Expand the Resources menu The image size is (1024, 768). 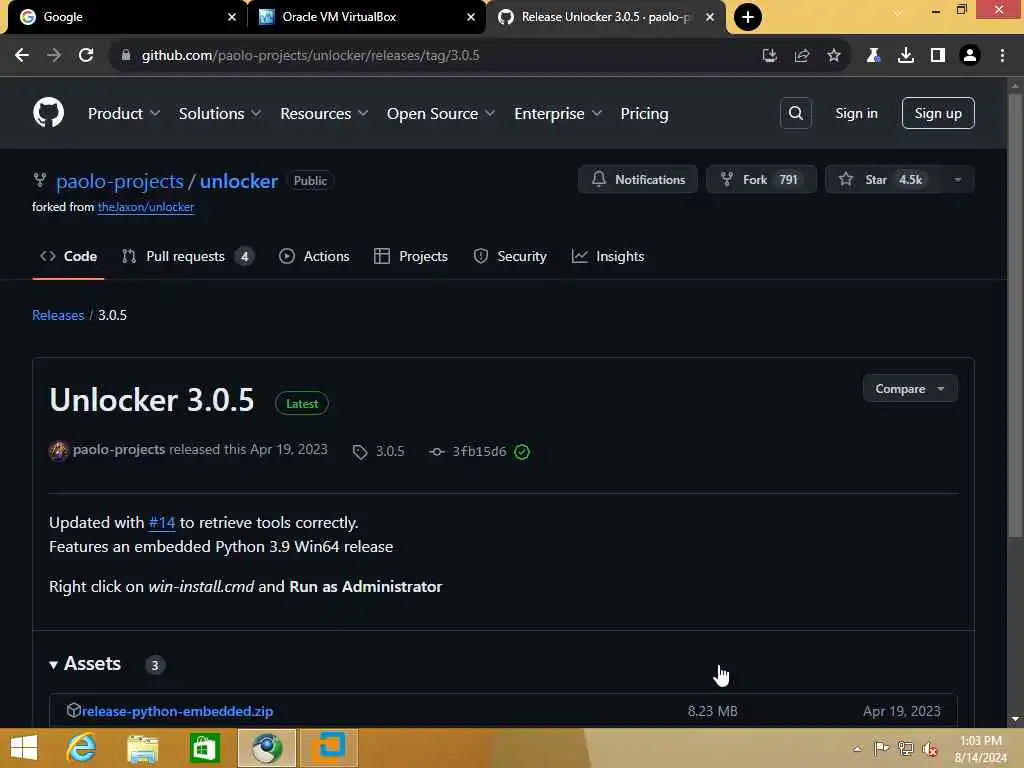(325, 114)
